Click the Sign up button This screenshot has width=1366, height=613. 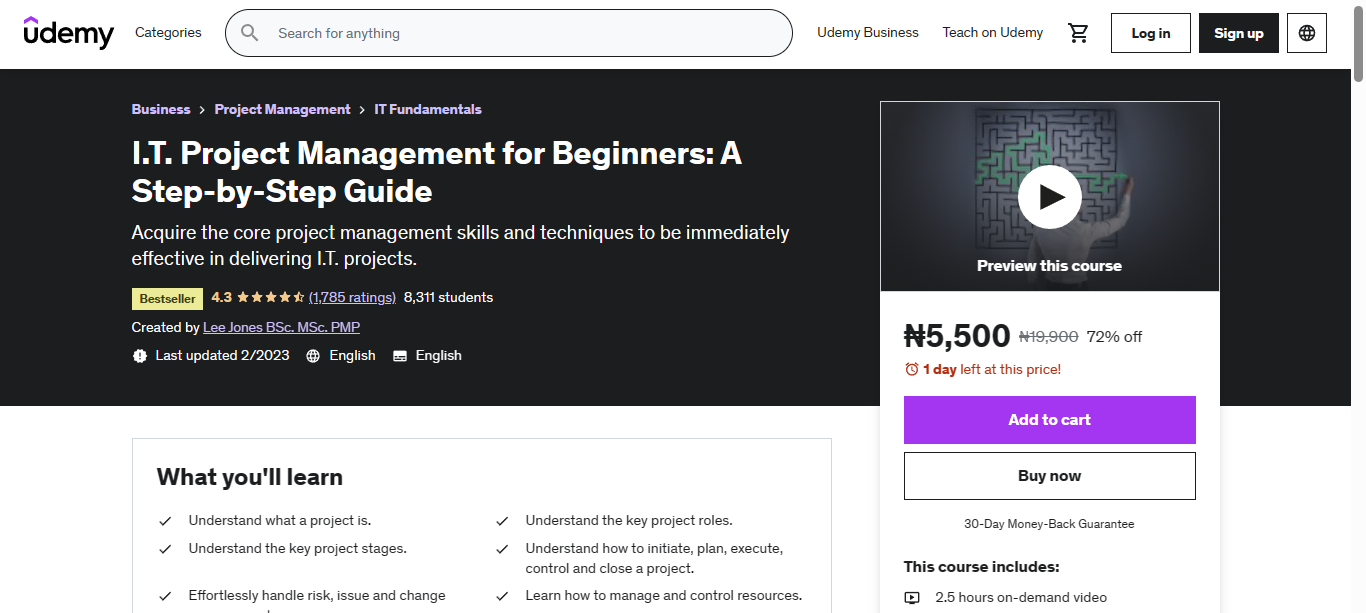click(x=1239, y=33)
